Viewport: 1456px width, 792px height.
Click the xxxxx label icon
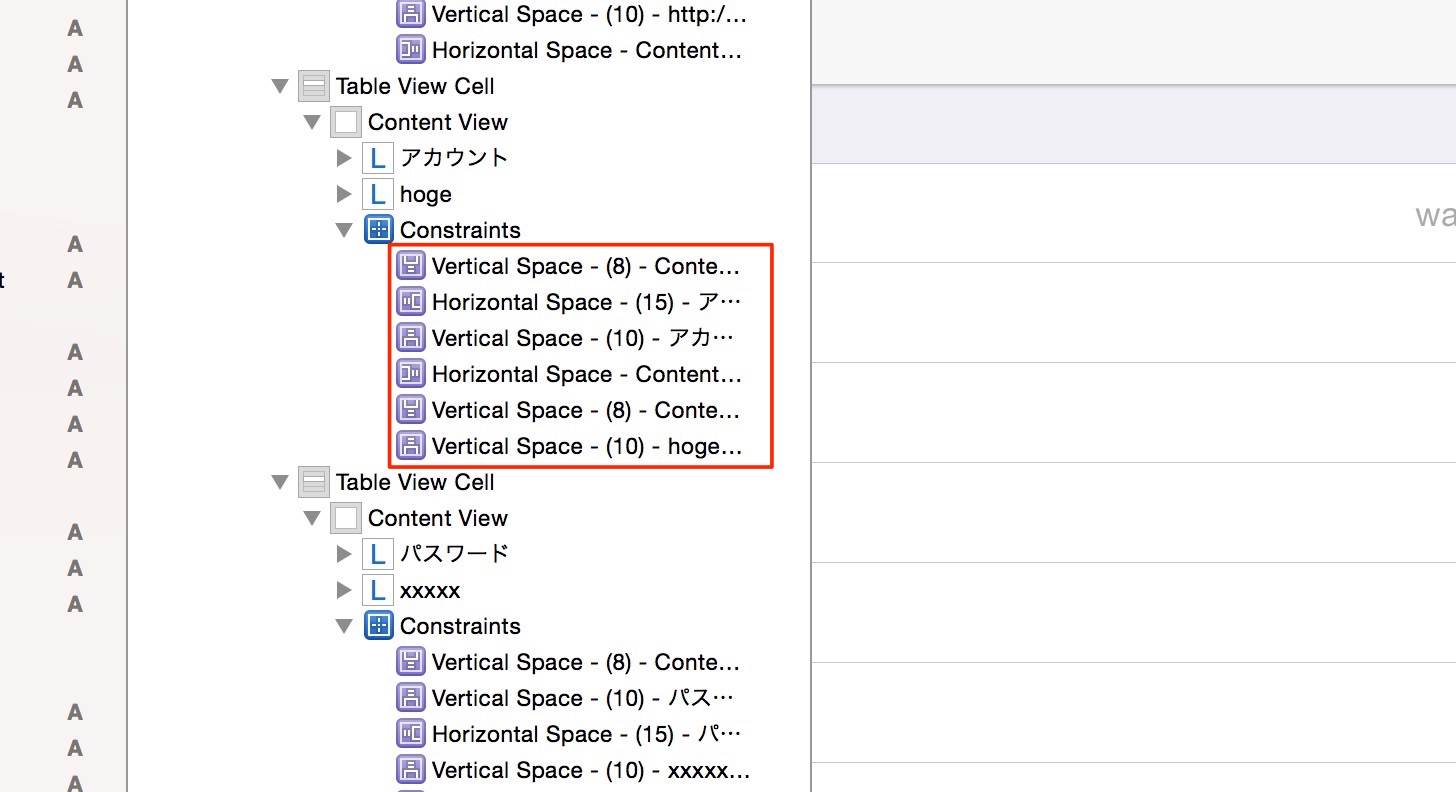pyautogui.click(x=377, y=590)
